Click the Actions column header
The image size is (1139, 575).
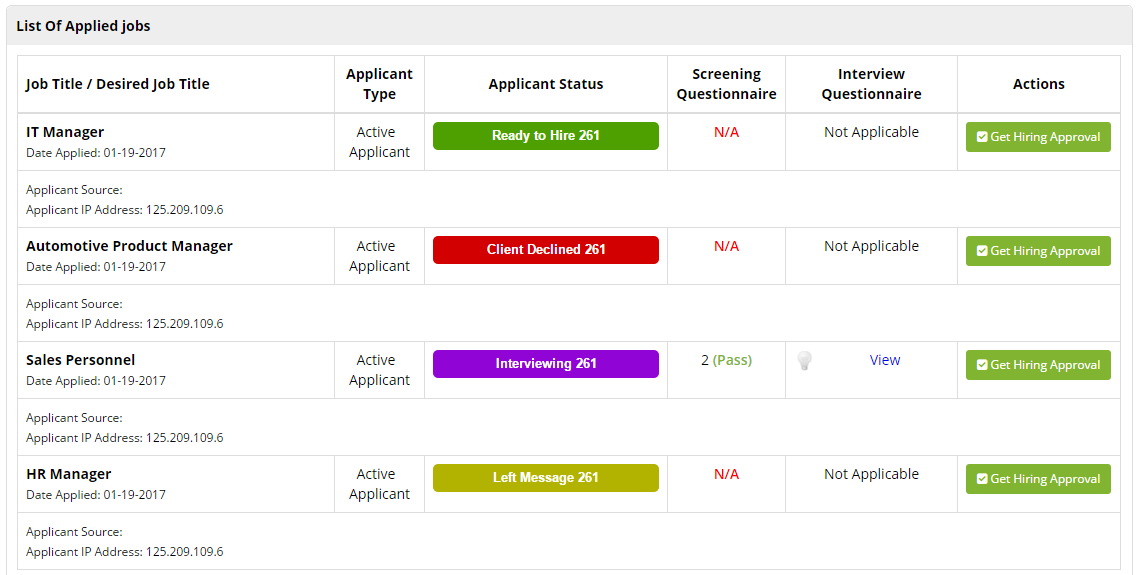click(x=1039, y=84)
